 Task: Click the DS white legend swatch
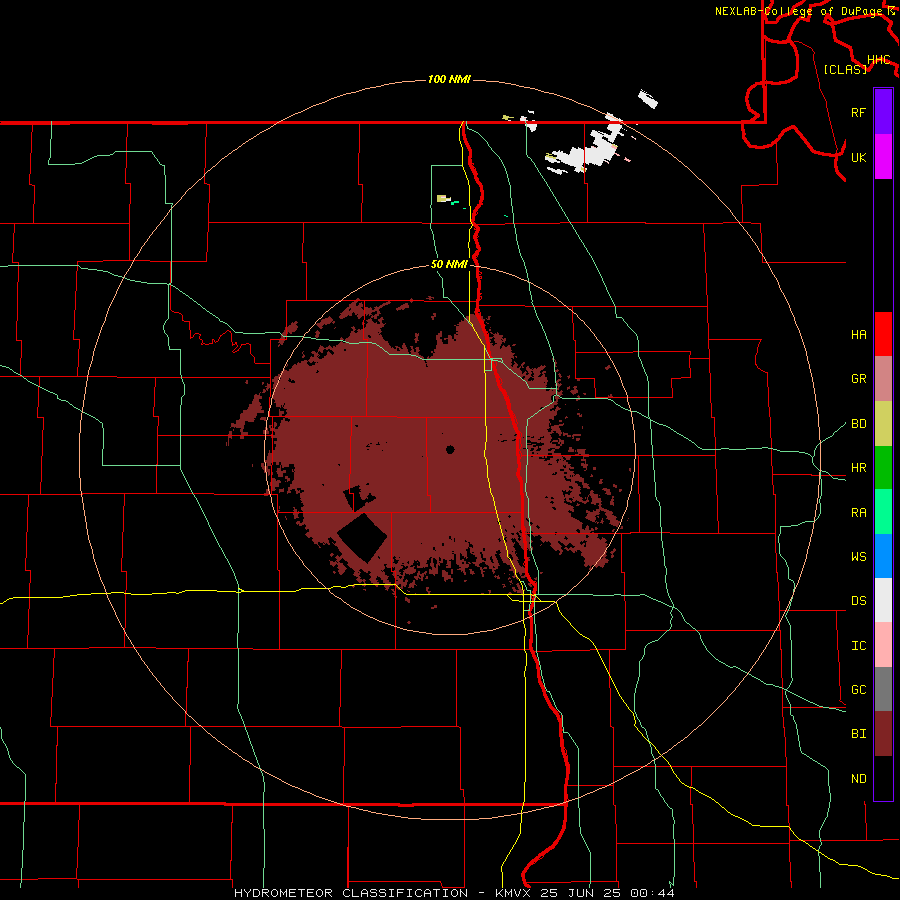[x=883, y=600]
